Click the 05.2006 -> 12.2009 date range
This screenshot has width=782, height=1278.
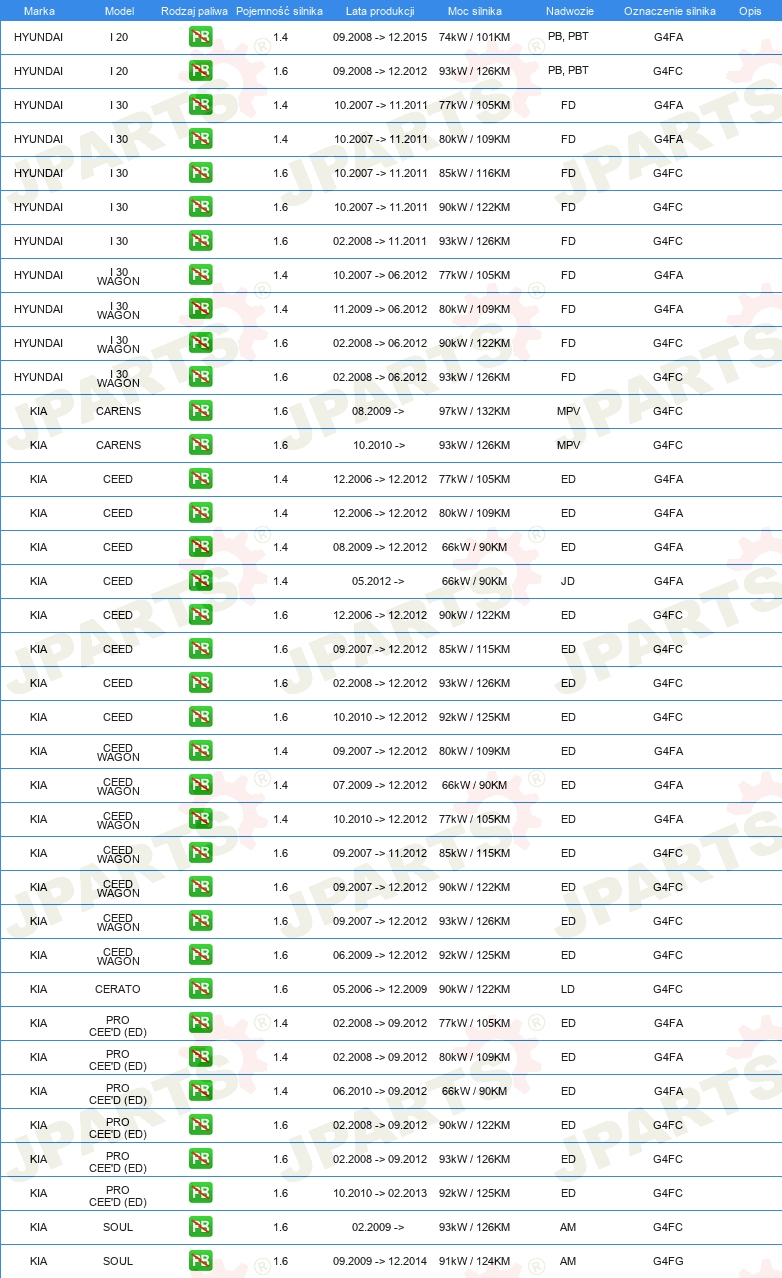pyautogui.click(x=380, y=989)
